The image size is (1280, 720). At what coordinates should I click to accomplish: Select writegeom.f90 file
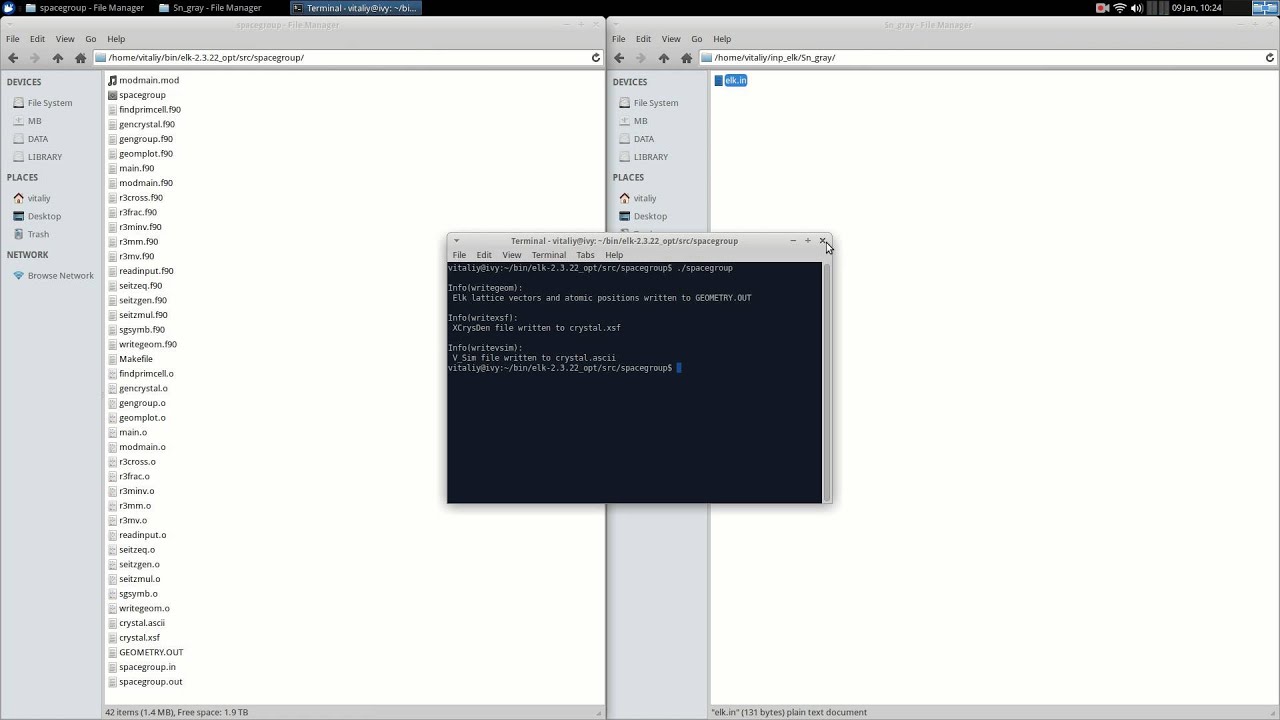tap(142, 344)
